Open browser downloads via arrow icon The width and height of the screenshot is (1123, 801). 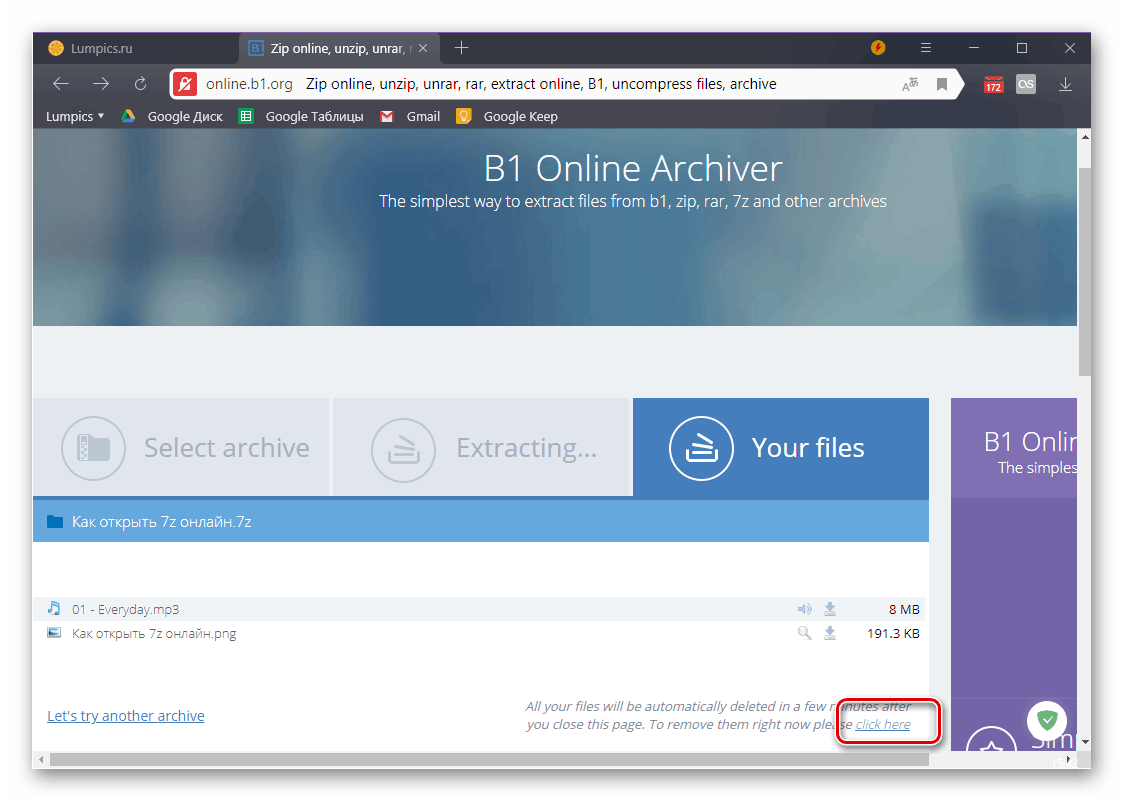click(1065, 84)
